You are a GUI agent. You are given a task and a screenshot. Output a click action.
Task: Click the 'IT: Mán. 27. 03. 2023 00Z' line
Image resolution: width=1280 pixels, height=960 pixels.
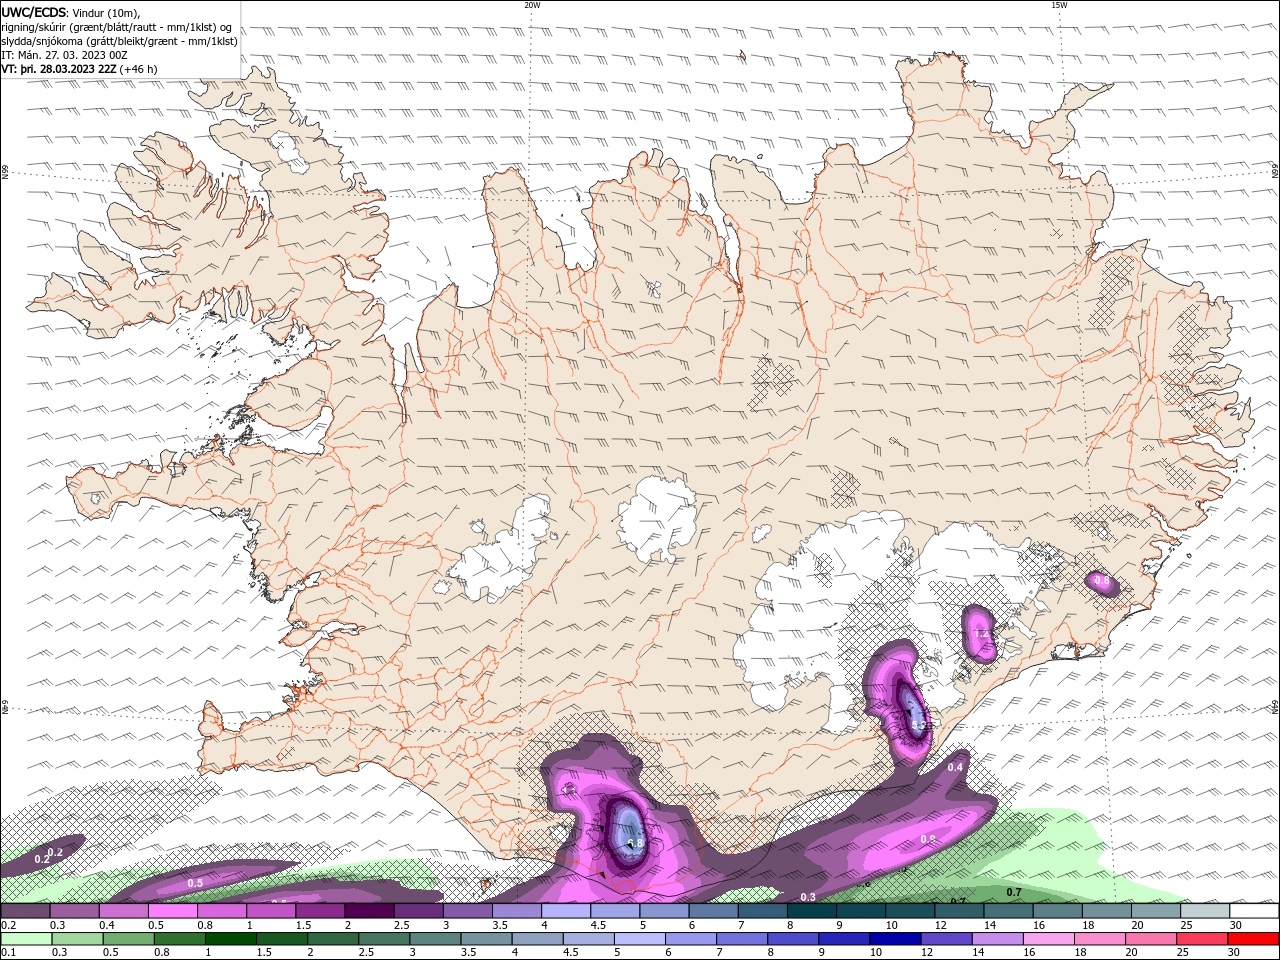pyautogui.click(x=66, y=55)
